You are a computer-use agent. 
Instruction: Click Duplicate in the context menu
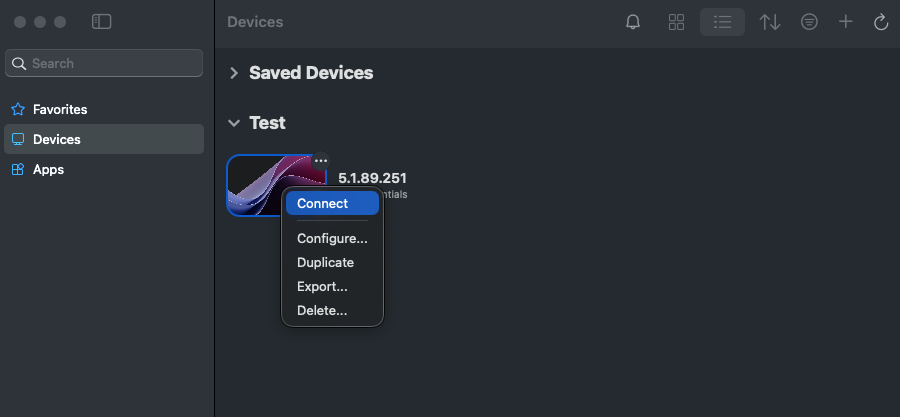pyautogui.click(x=325, y=262)
